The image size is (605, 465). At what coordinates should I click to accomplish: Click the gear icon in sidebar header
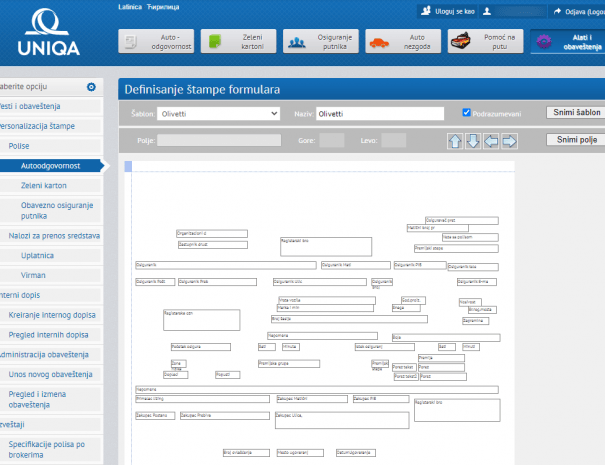click(92, 87)
